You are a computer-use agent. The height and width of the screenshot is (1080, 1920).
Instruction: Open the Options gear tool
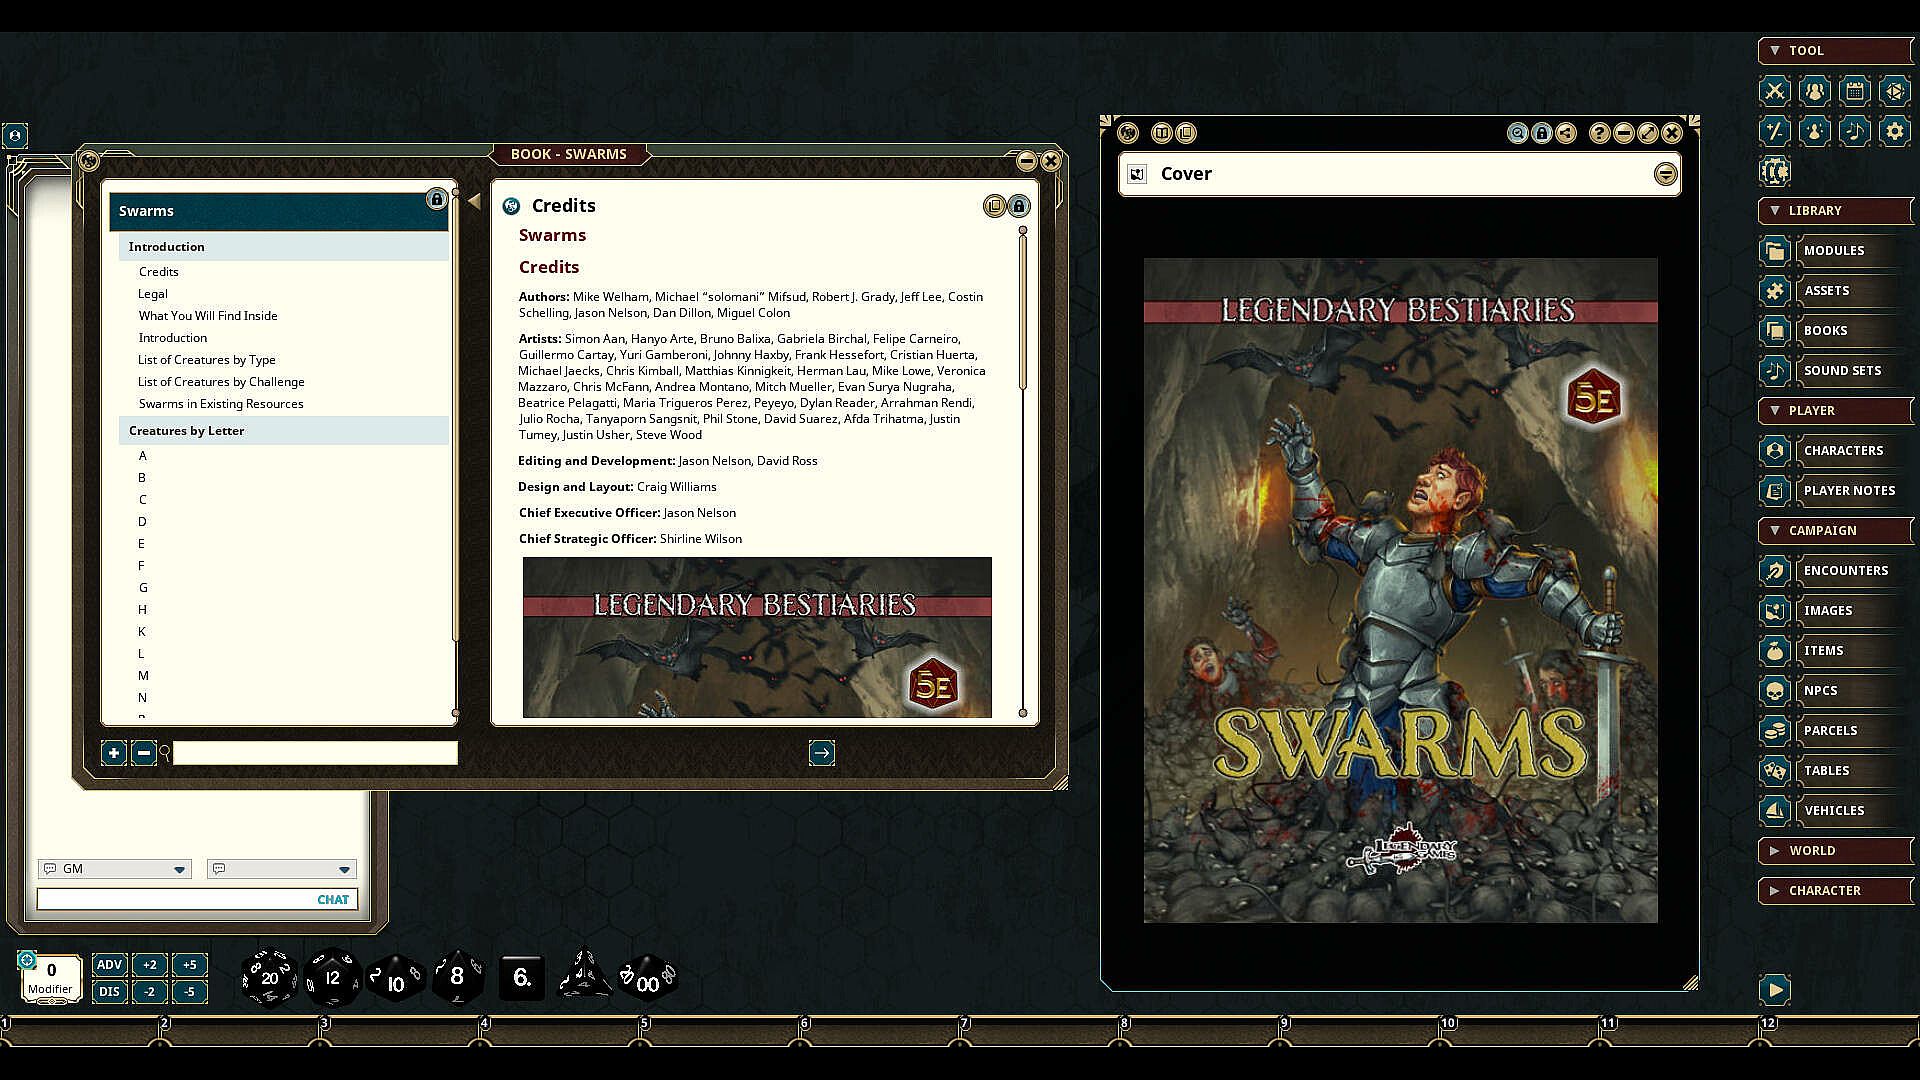[x=1894, y=131]
